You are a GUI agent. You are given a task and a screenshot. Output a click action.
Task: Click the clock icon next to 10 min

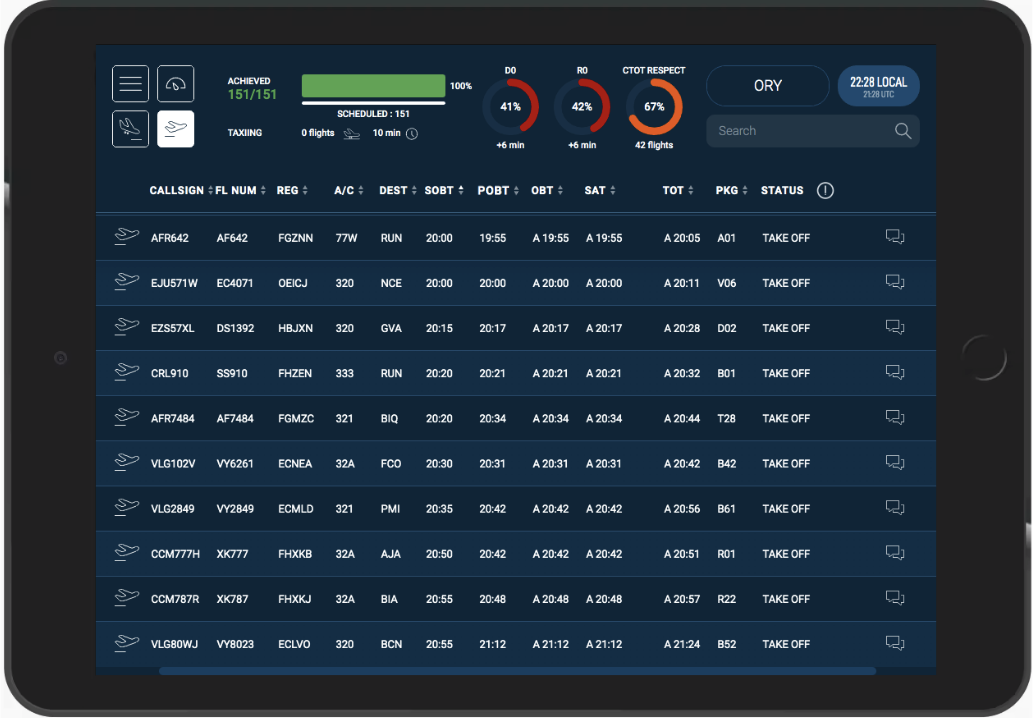tap(412, 133)
